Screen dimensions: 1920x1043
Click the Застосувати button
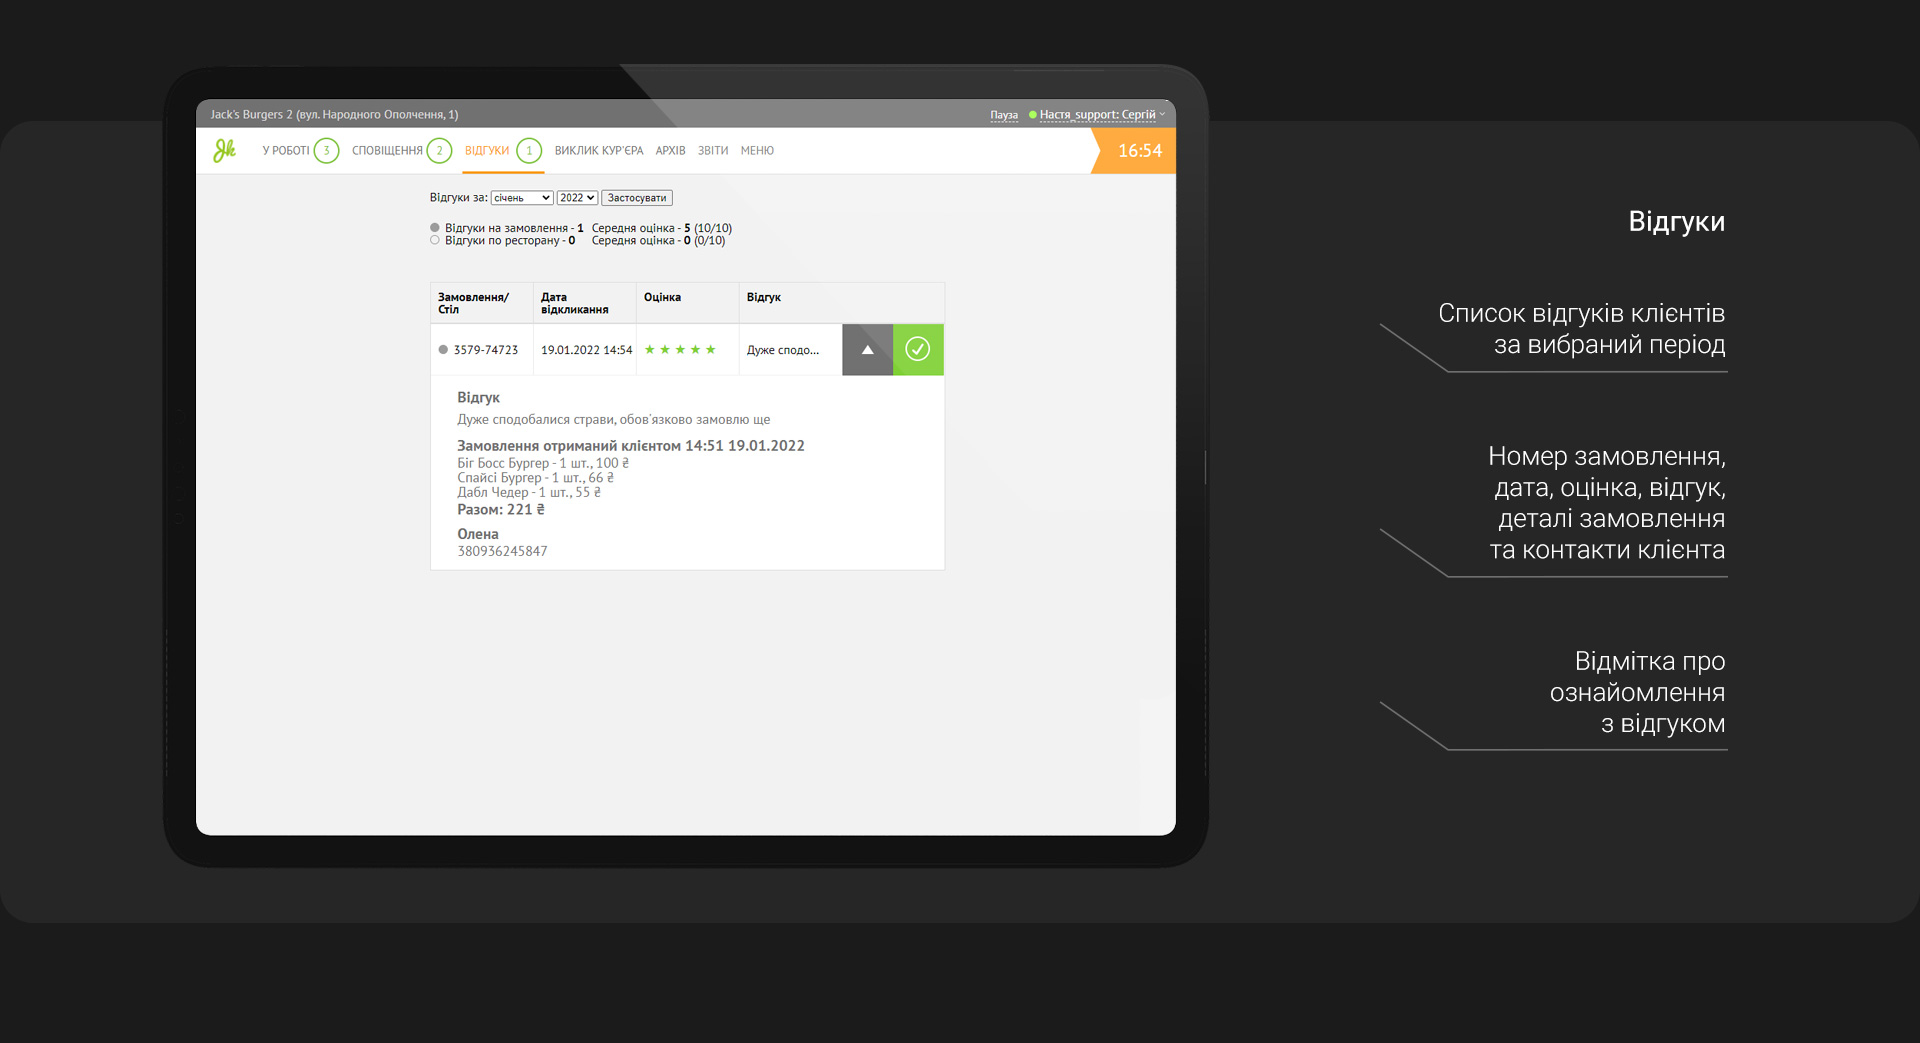click(637, 198)
